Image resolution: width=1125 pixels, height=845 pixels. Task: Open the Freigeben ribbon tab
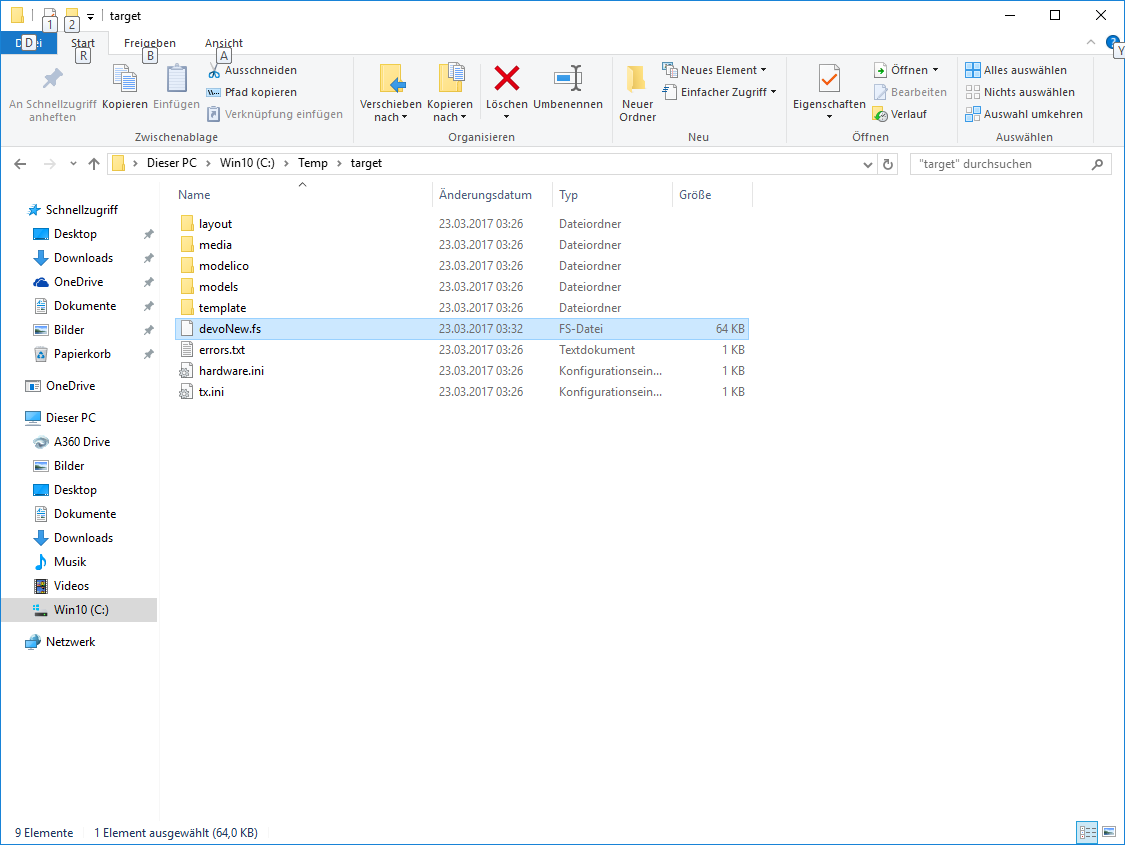[x=149, y=43]
